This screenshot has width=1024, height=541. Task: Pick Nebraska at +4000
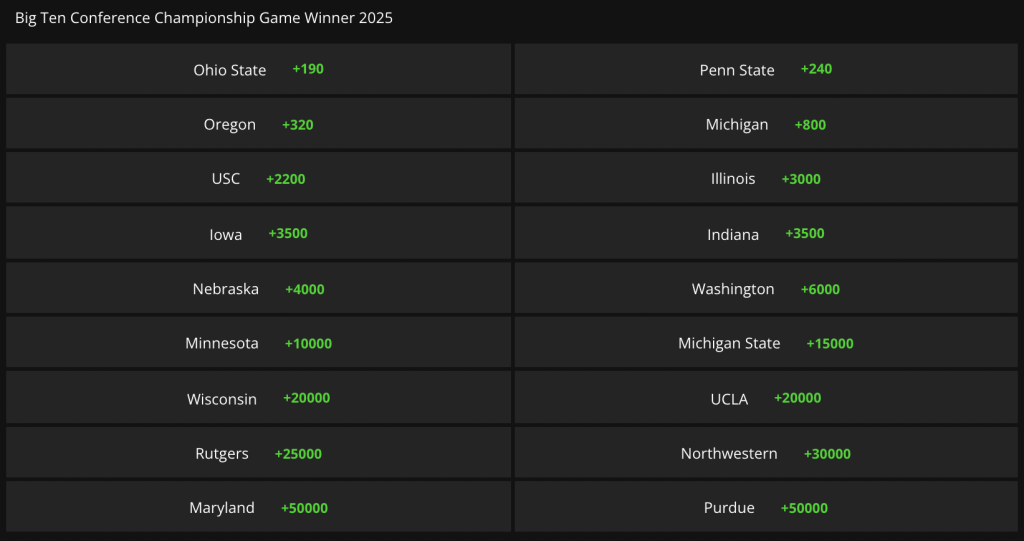258,289
